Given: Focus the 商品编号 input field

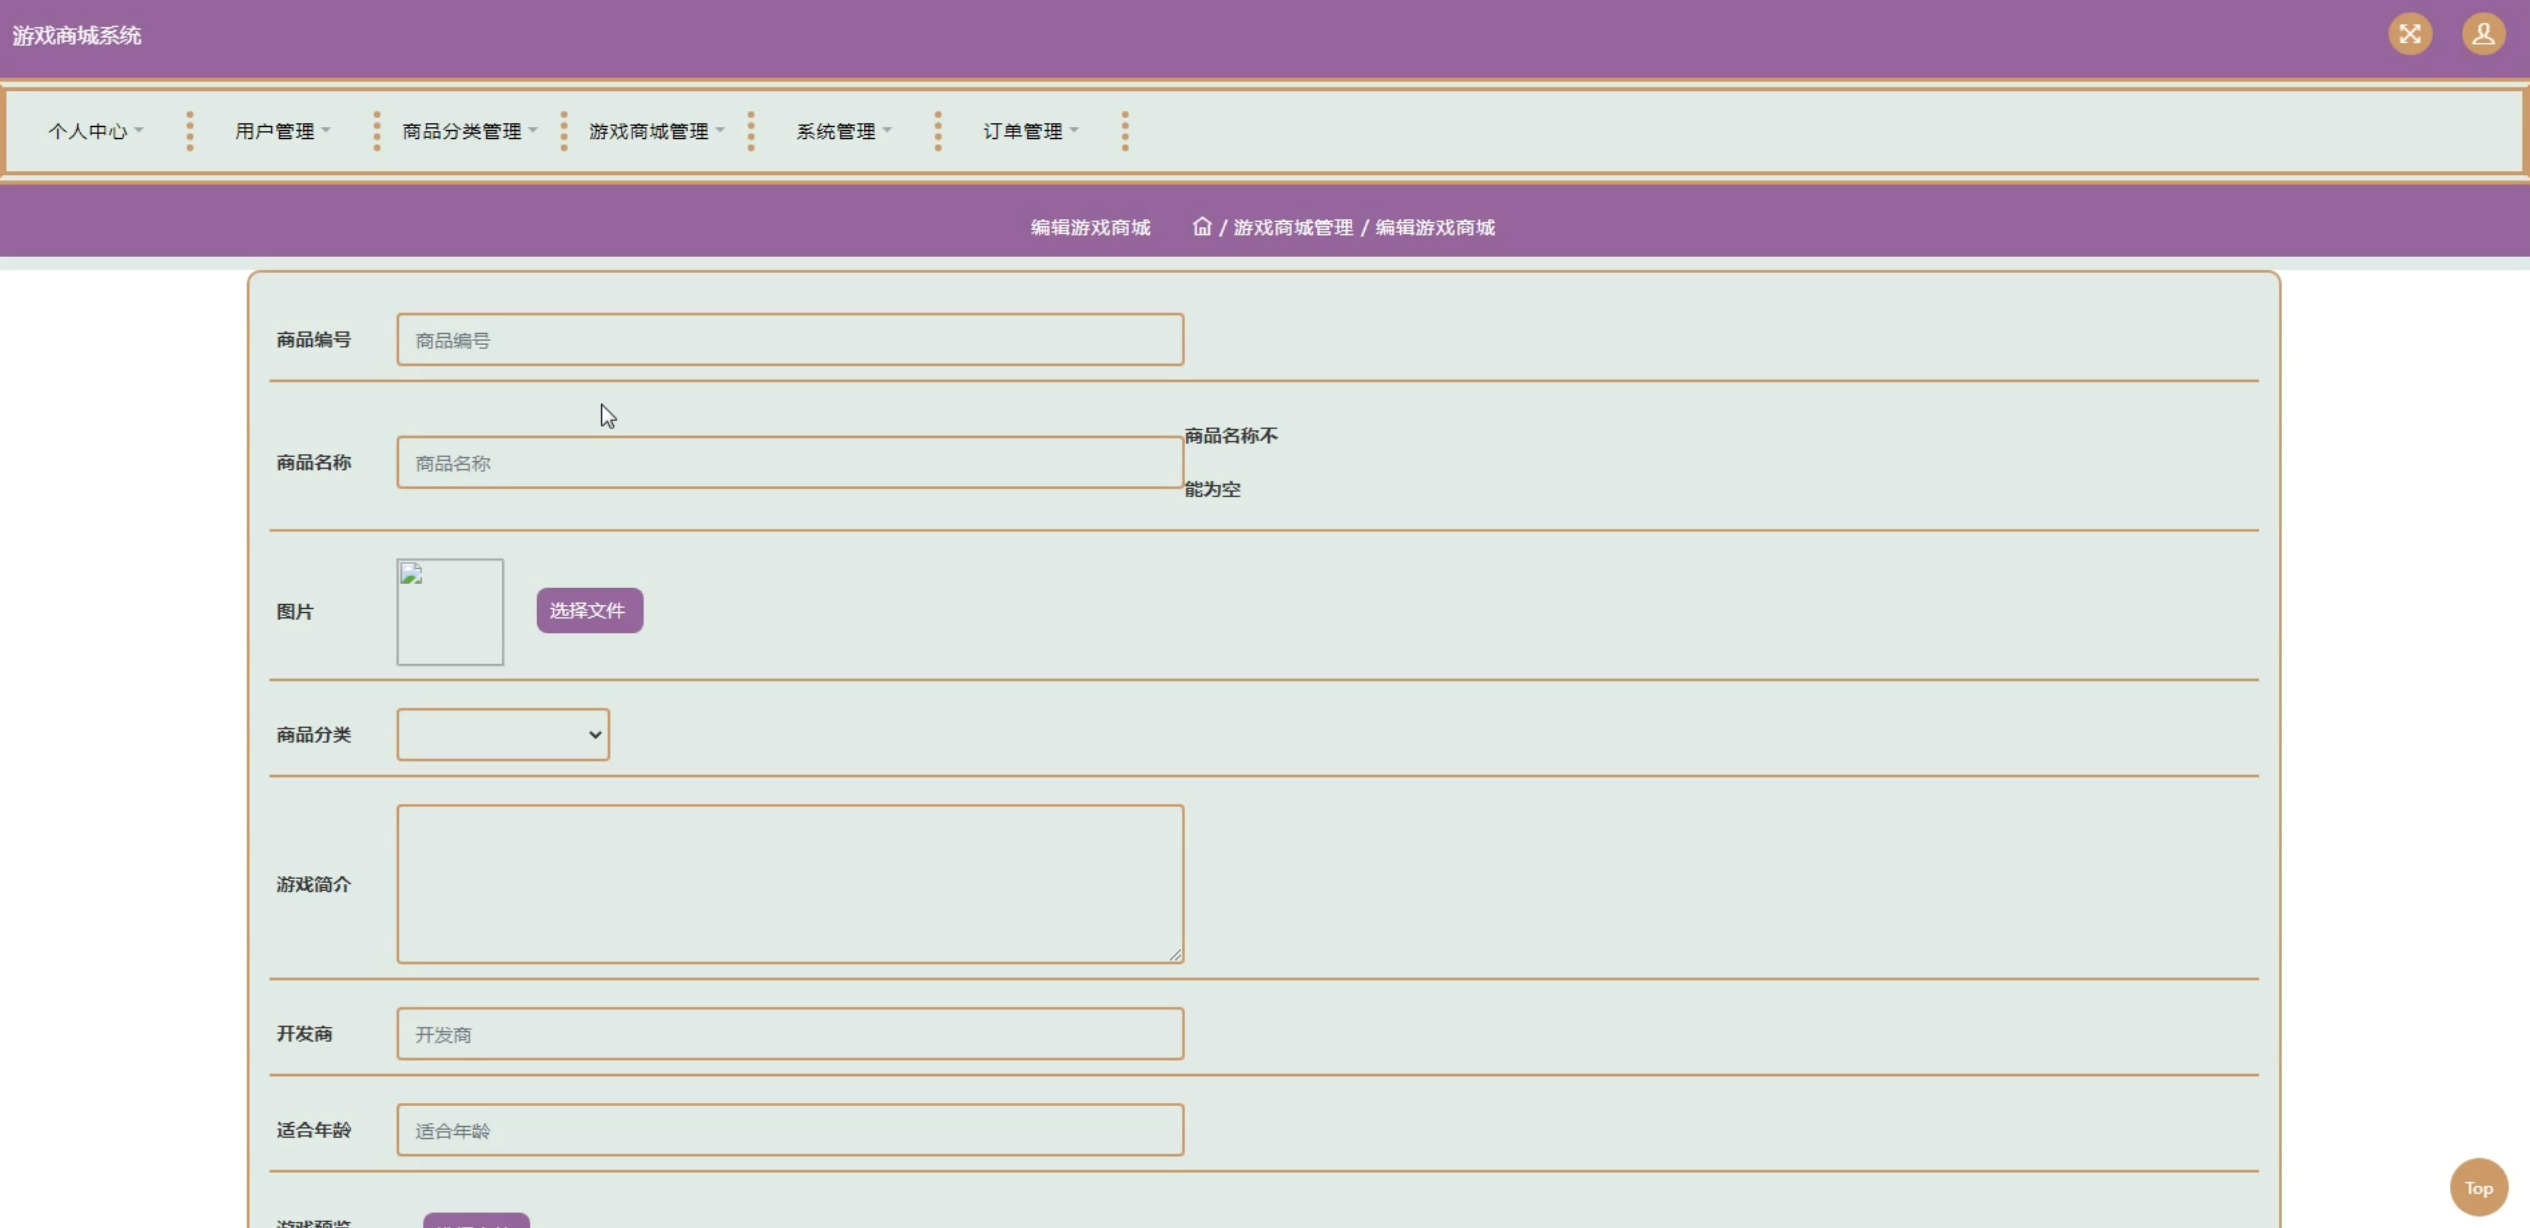Looking at the screenshot, I should point(790,340).
